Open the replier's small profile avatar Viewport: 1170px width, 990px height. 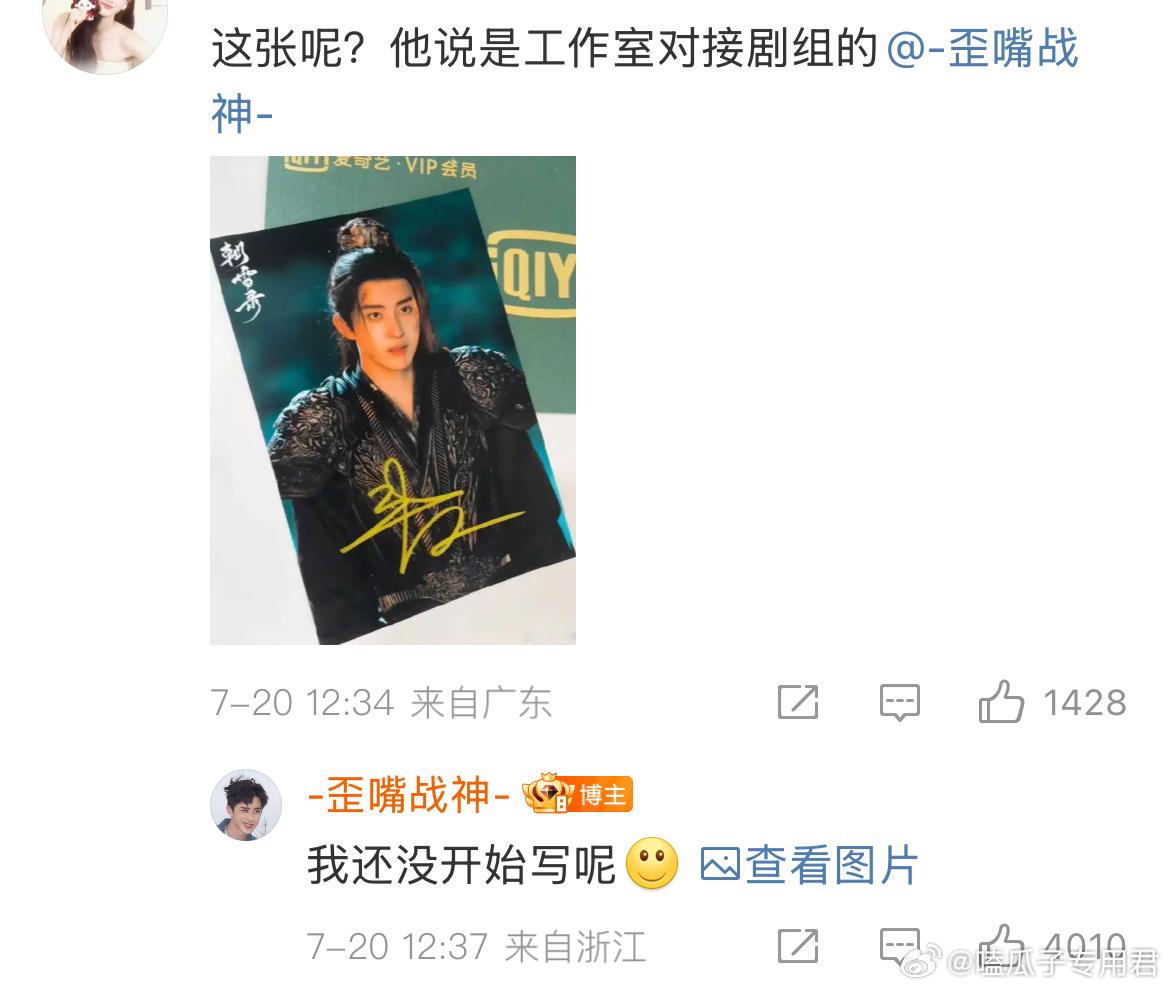pyautogui.click(x=246, y=805)
